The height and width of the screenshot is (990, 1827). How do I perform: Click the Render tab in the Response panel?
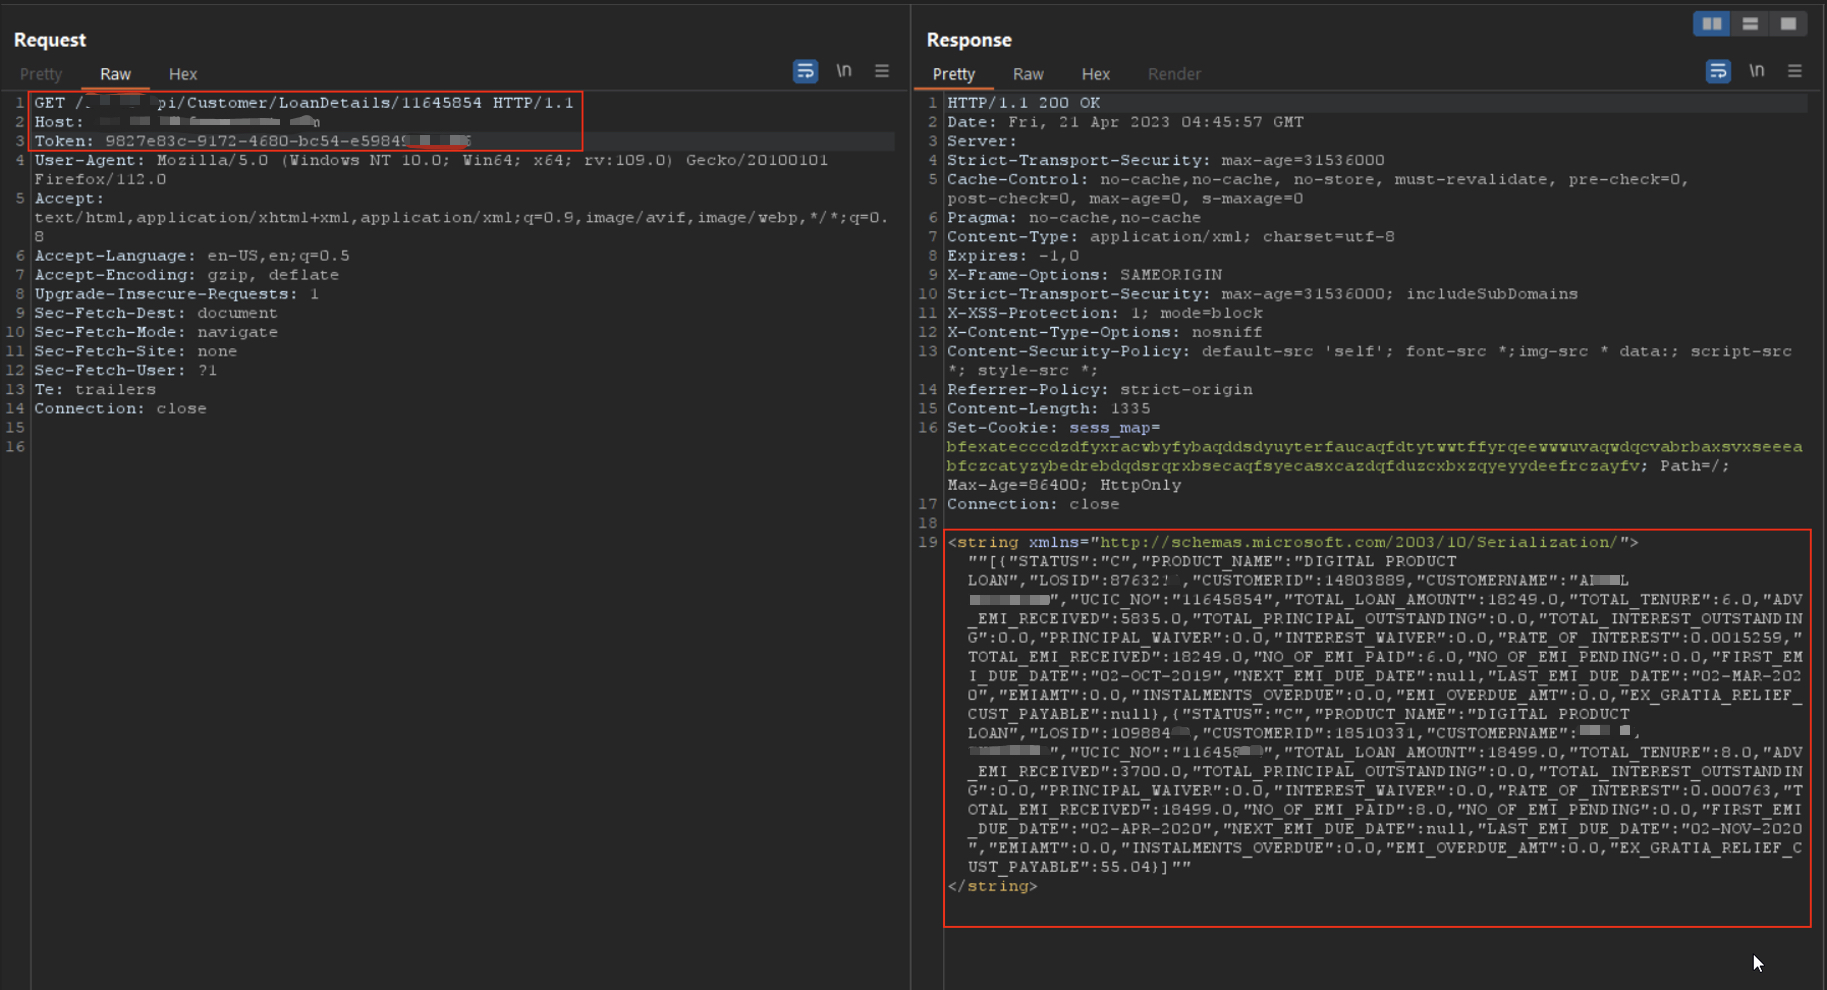click(x=1174, y=74)
